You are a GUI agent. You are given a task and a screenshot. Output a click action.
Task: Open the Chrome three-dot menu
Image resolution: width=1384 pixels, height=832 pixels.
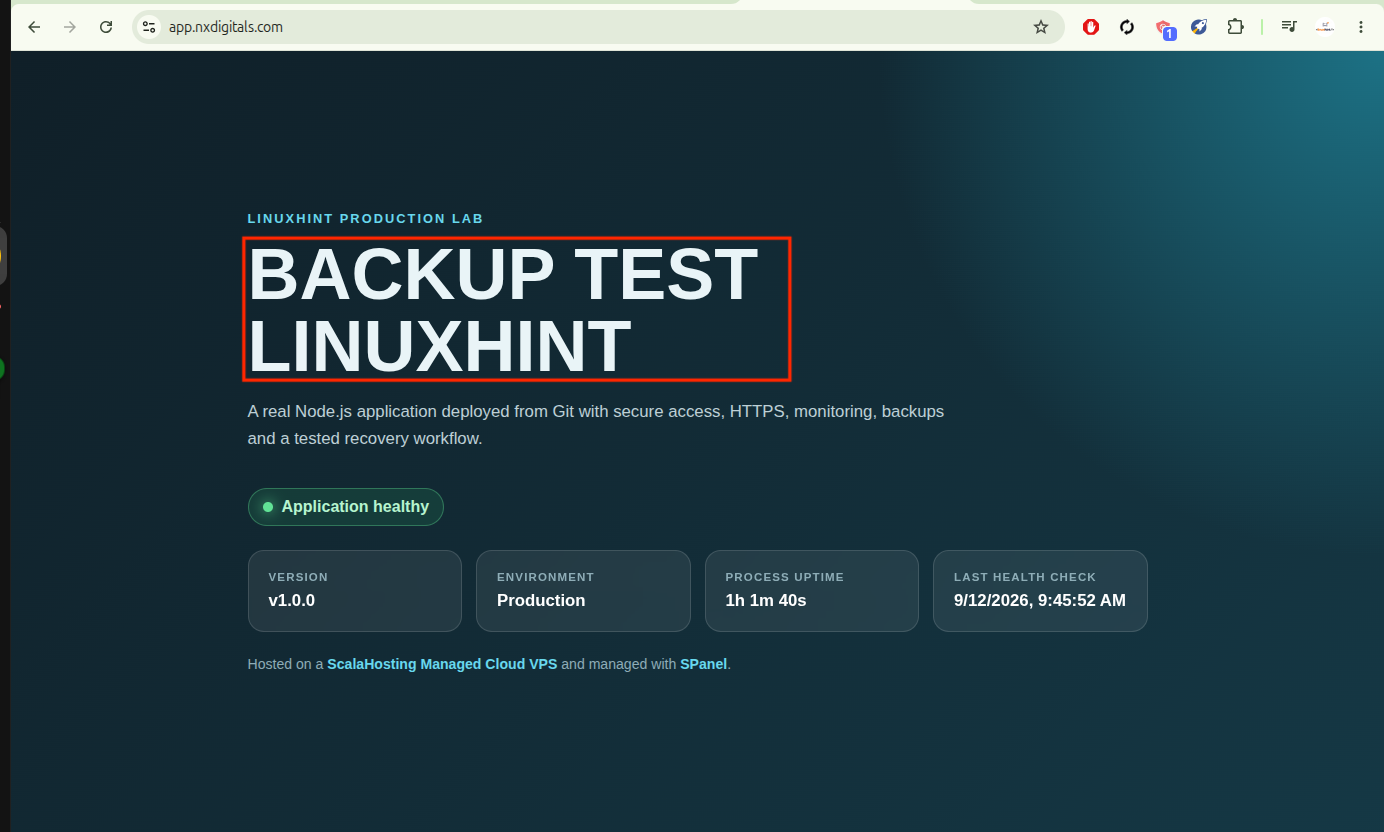pos(1360,27)
